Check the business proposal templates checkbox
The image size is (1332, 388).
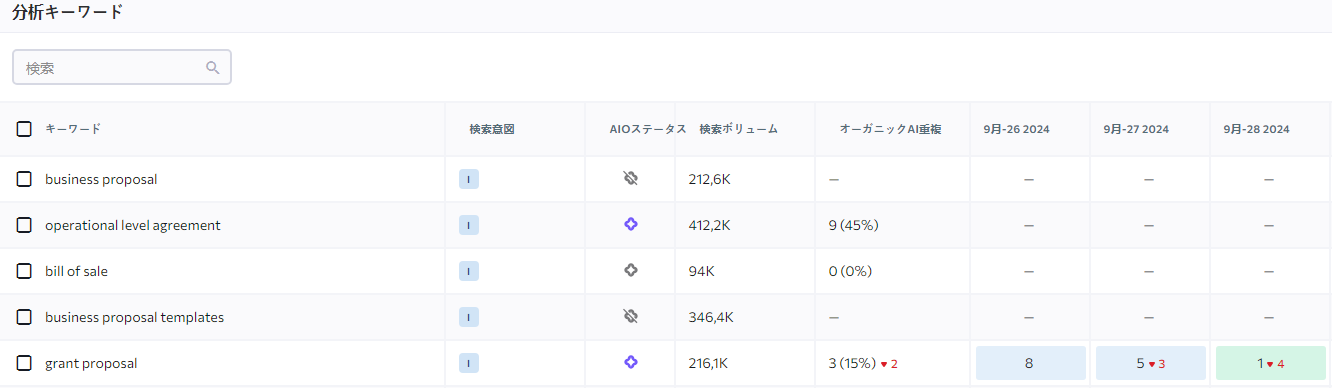[x=24, y=317]
